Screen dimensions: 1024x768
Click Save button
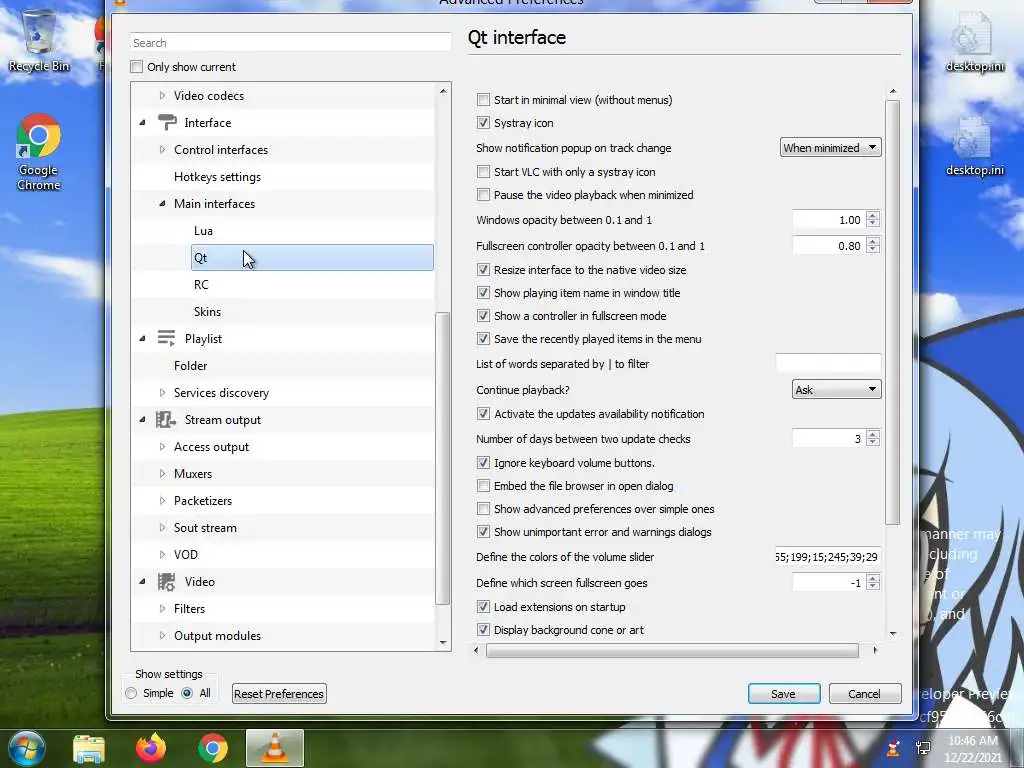(784, 694)
